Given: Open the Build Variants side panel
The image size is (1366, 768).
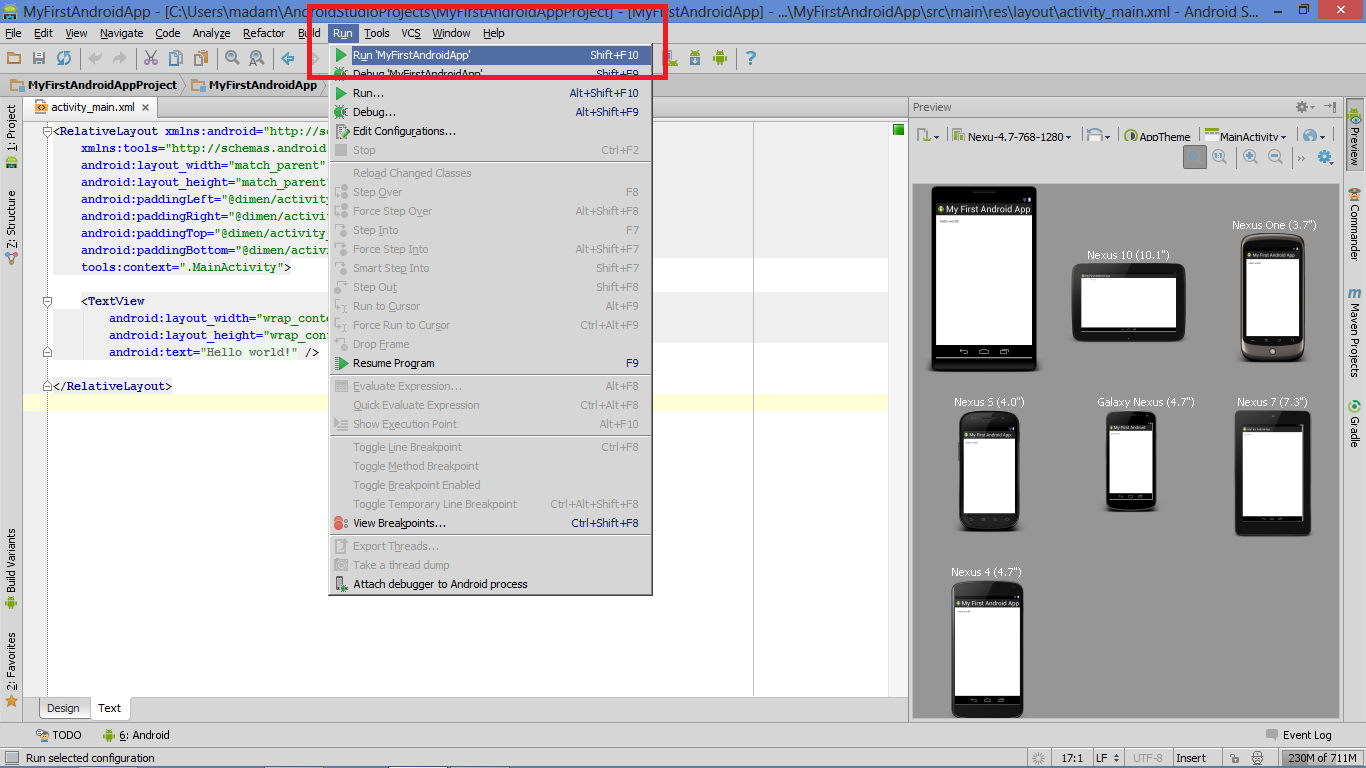Looking at the screenshot, I should coord(11,569).
